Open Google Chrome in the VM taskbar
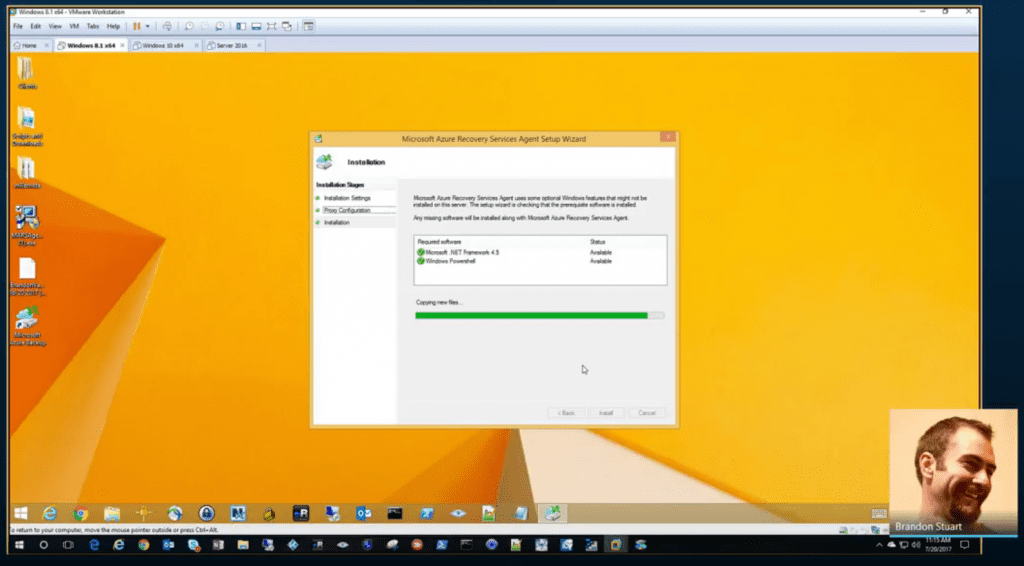This screenshot has height=566, width=1024. click(80, 513)
